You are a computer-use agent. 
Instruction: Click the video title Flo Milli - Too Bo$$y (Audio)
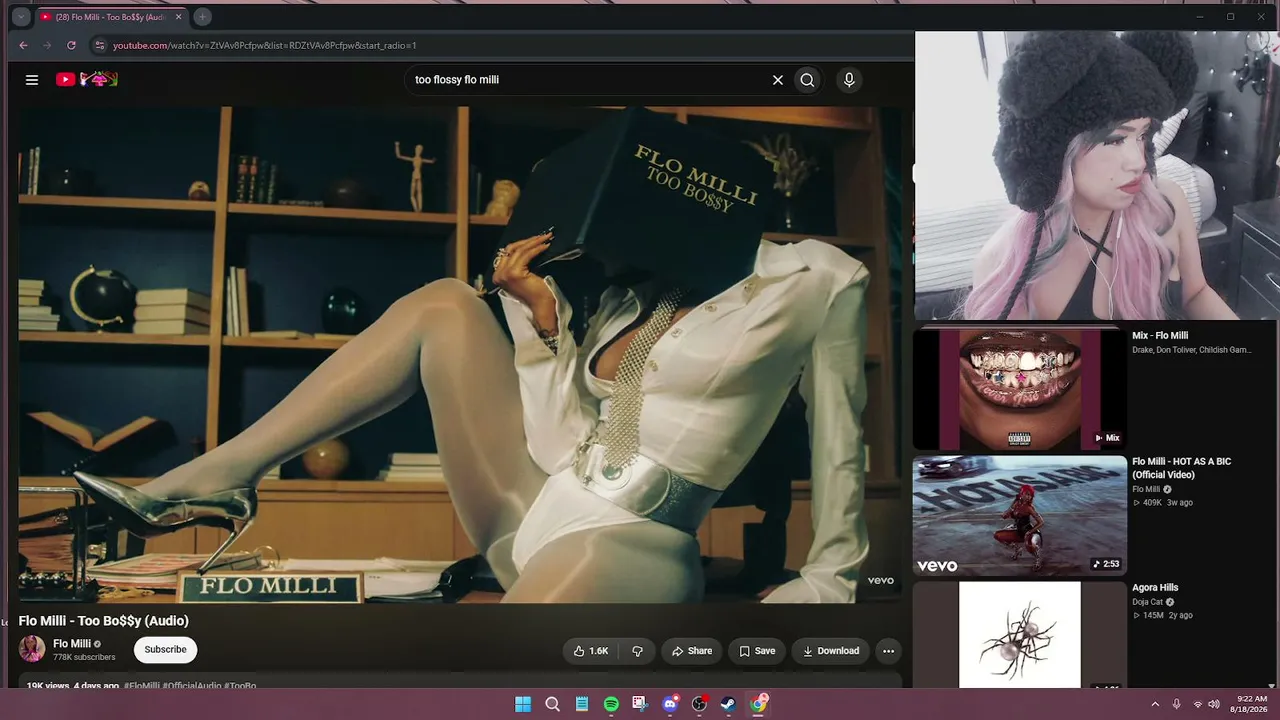[104, 621]
